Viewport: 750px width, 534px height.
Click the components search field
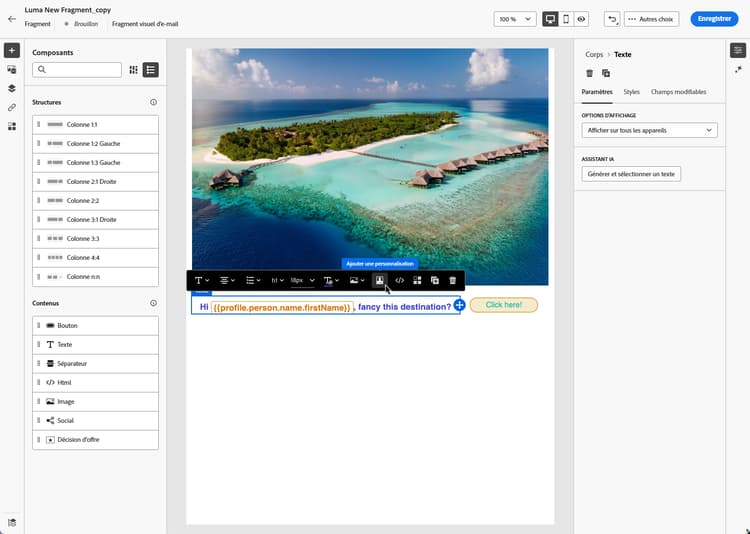78,70
